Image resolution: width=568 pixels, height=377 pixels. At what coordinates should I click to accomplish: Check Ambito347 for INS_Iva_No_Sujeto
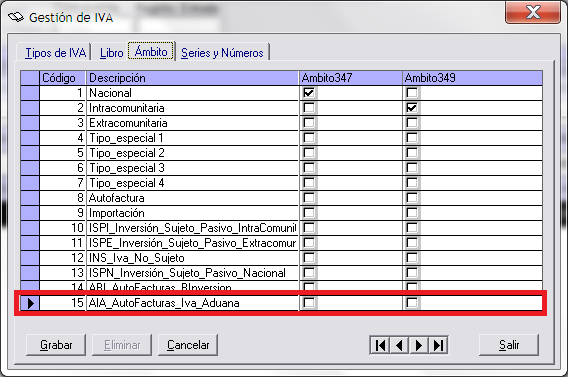(309, 257)
